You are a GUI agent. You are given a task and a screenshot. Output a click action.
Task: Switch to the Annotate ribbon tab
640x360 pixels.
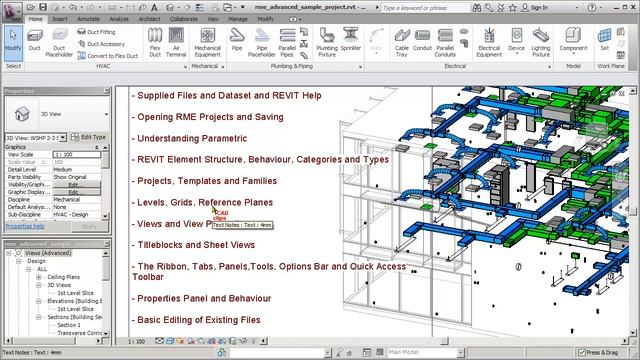(x=88, y=19)
